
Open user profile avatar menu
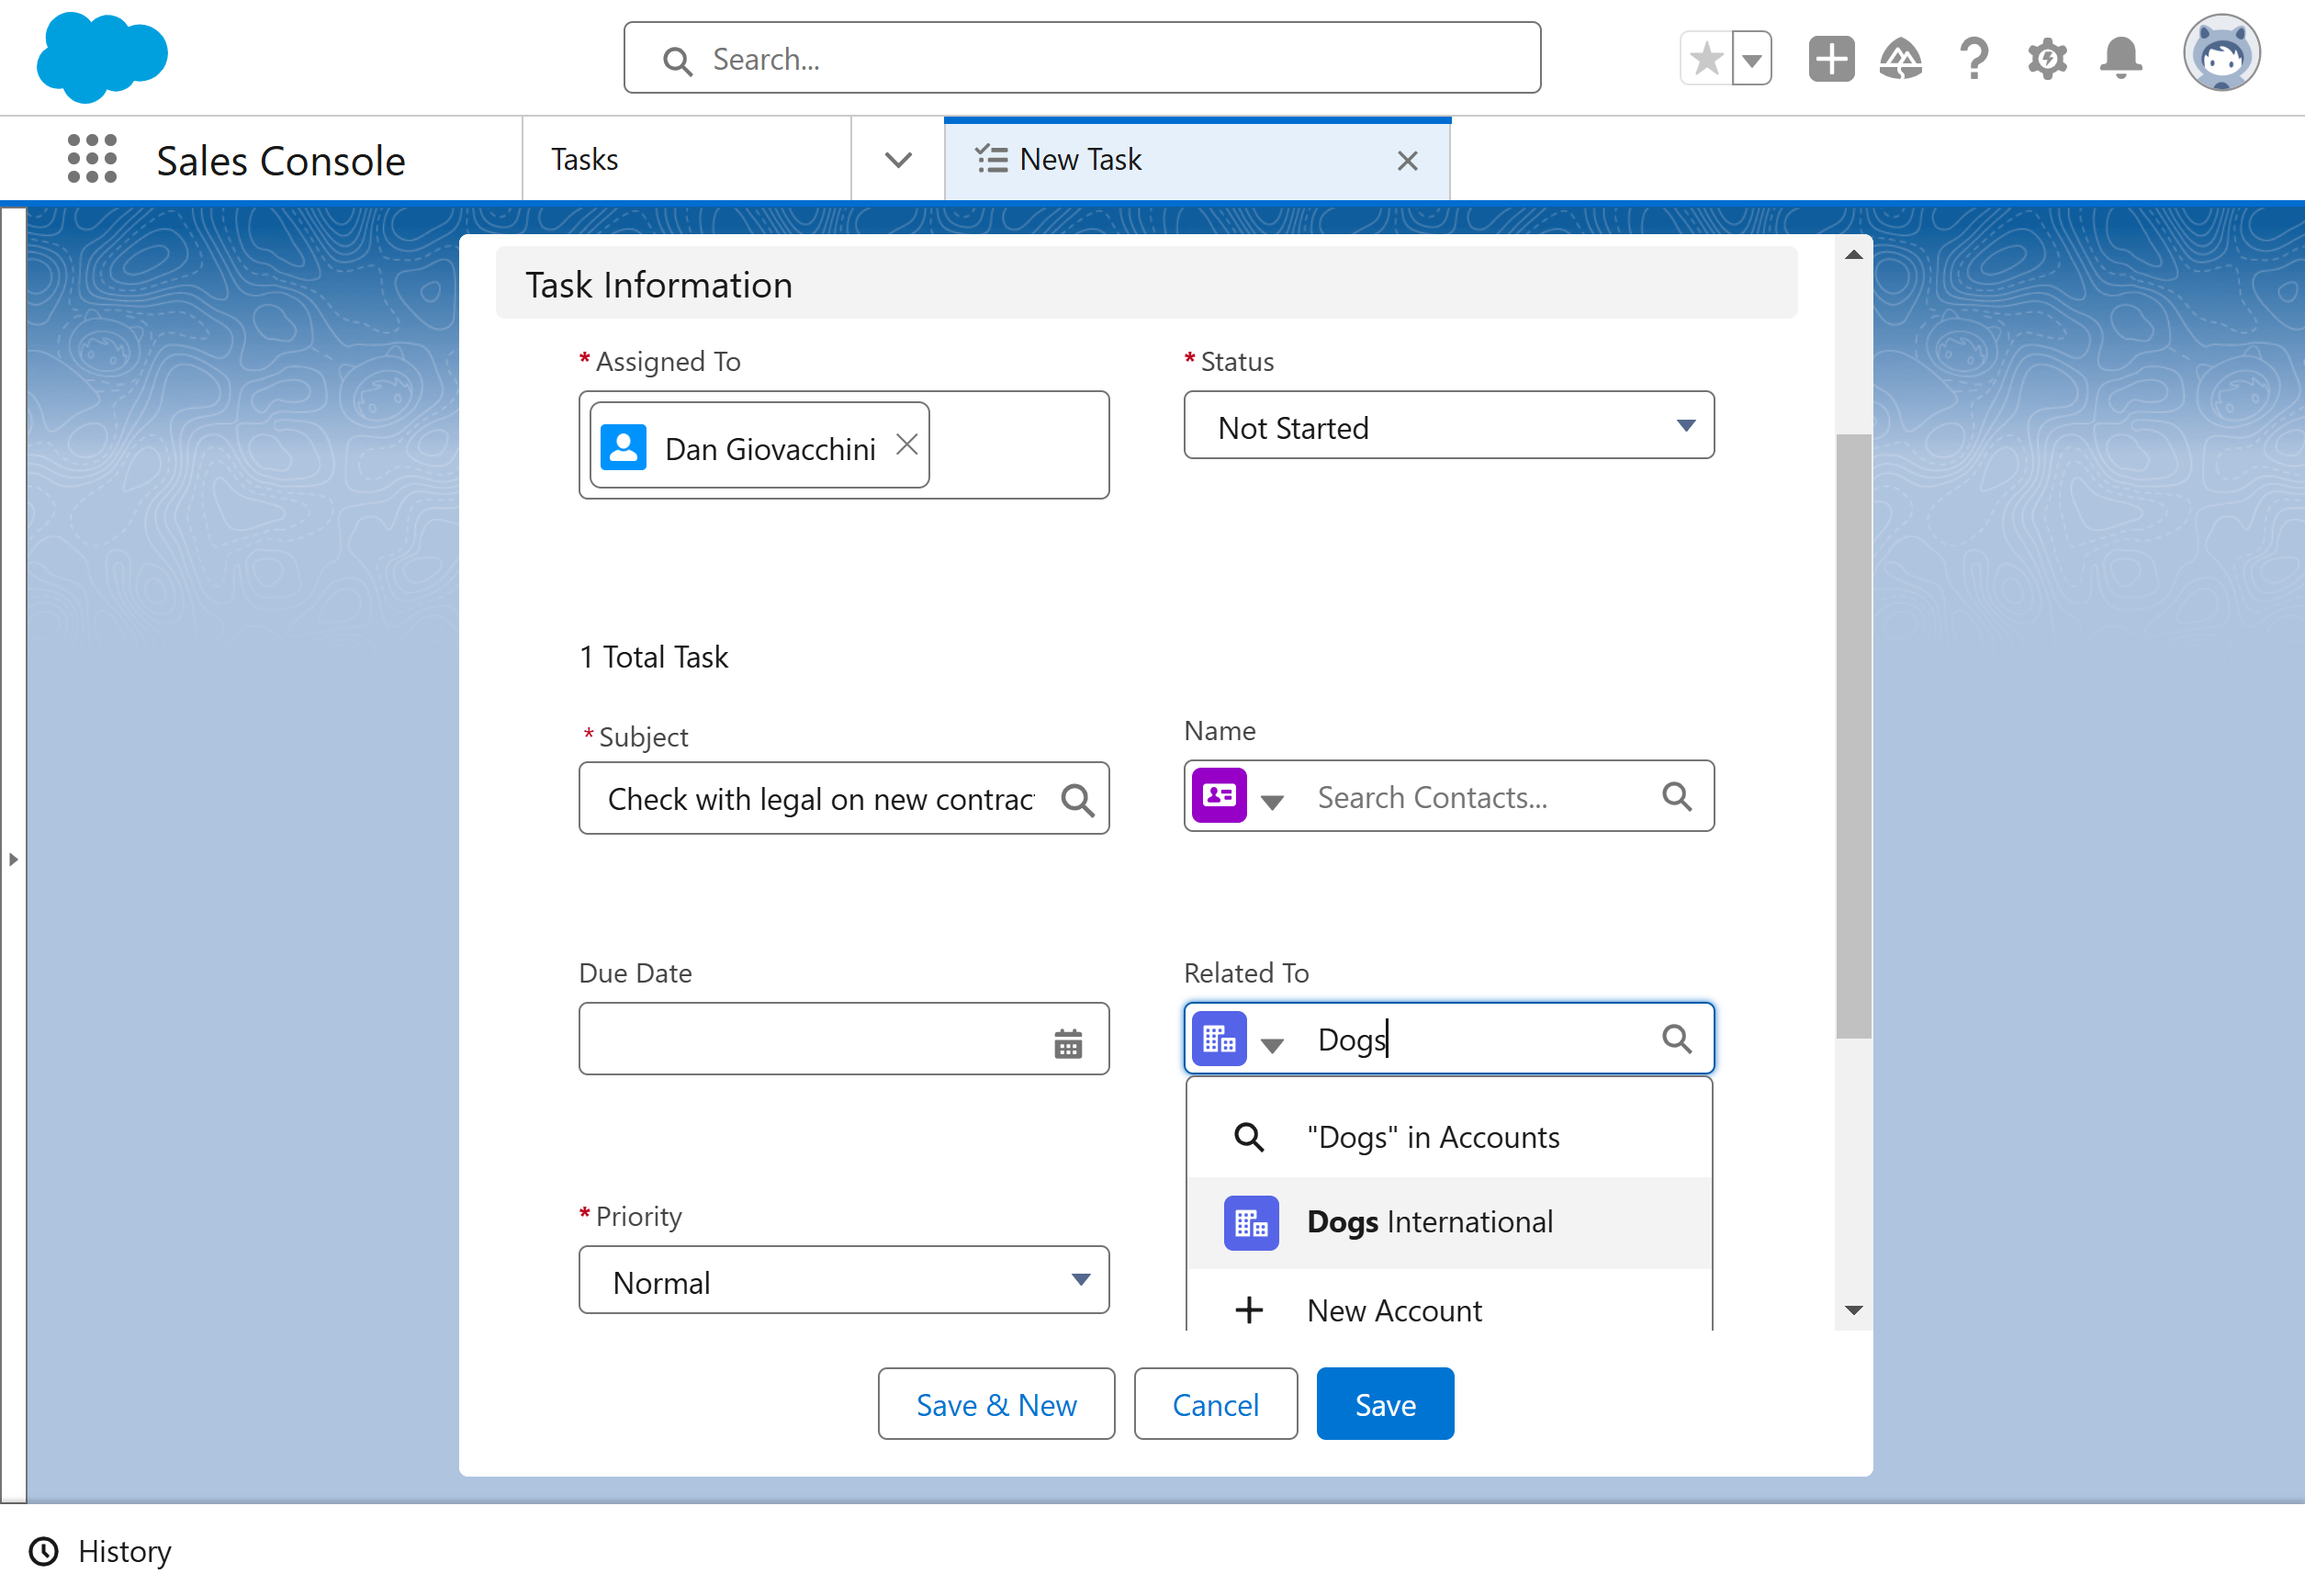[2221, 54]
